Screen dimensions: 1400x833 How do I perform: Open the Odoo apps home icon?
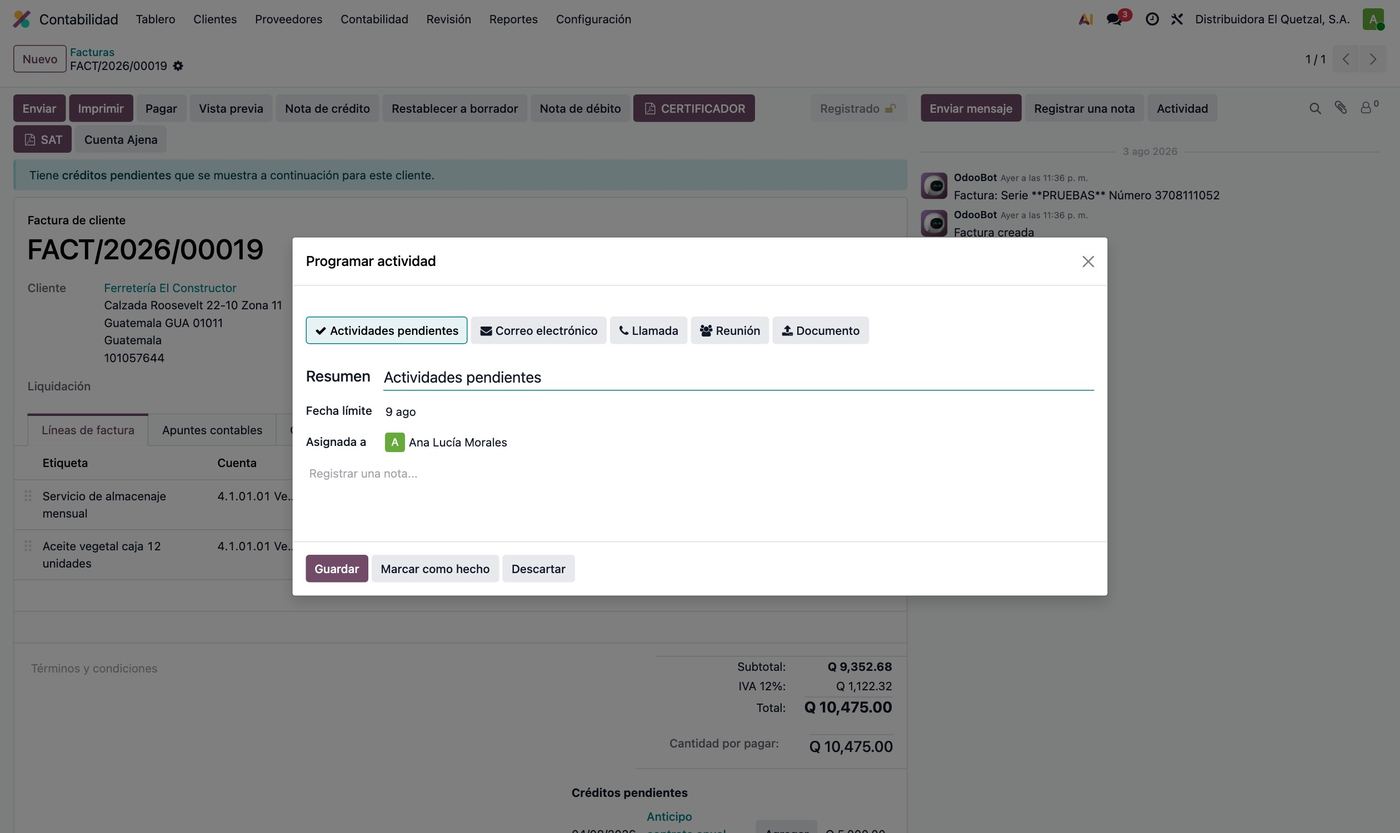tap(21, 19)
